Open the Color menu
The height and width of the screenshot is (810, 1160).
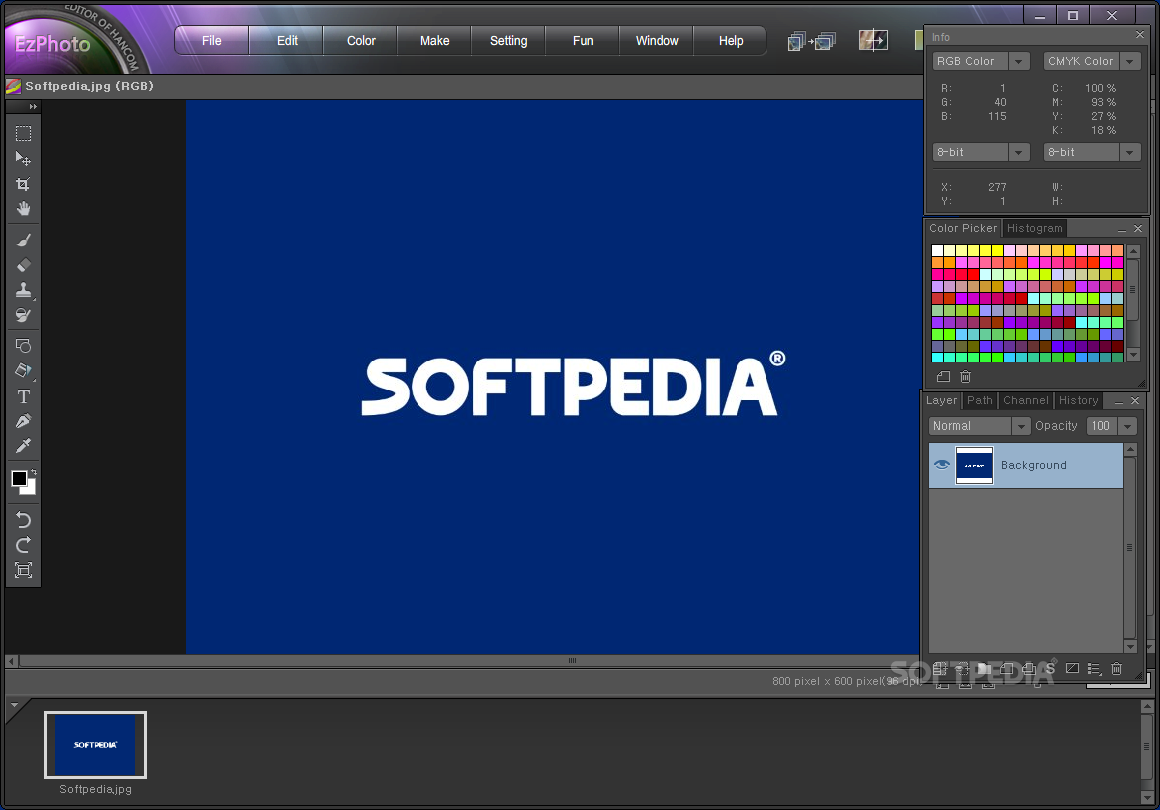(x=361, y=41)
